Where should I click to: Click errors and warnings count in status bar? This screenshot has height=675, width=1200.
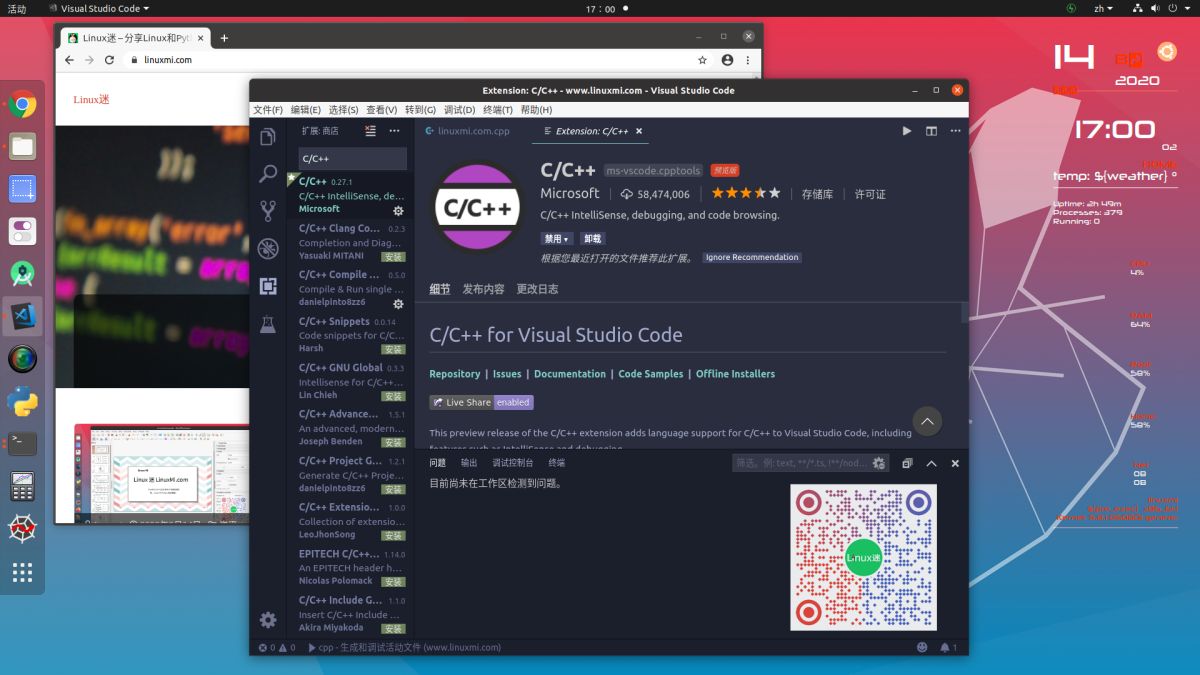click(x=277, y=647)
